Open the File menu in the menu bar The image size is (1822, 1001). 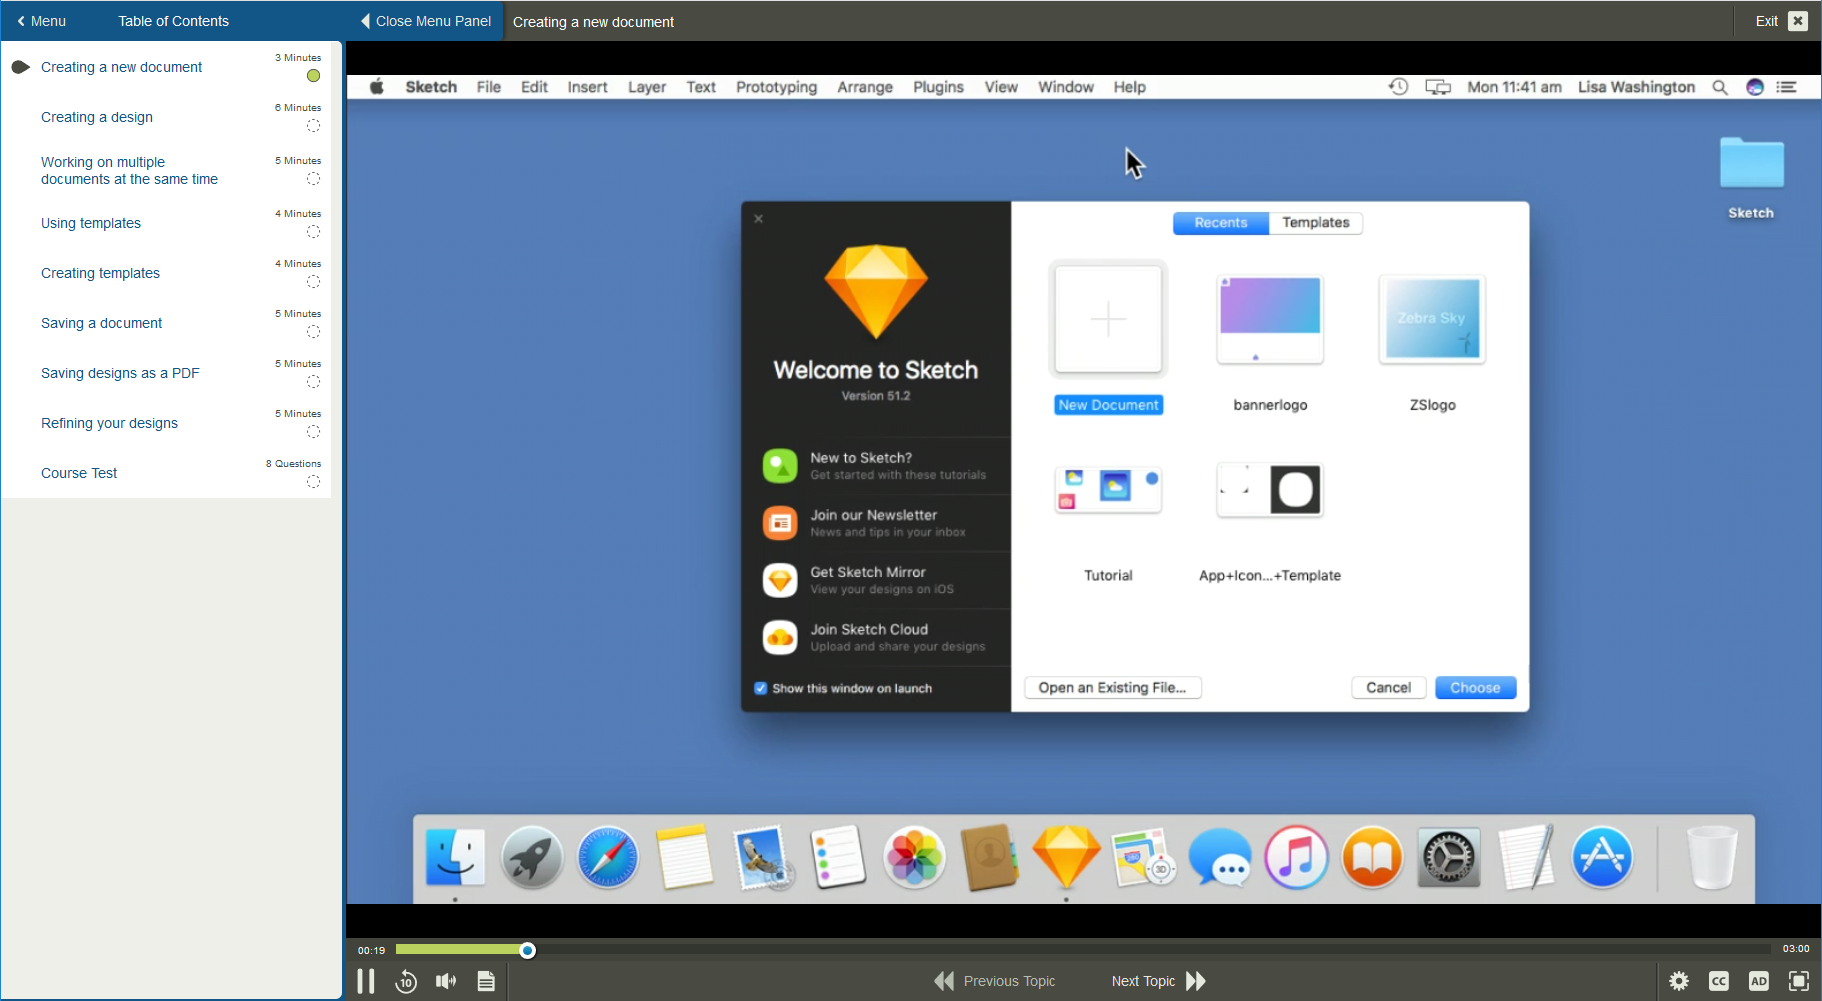coord(489,87)
